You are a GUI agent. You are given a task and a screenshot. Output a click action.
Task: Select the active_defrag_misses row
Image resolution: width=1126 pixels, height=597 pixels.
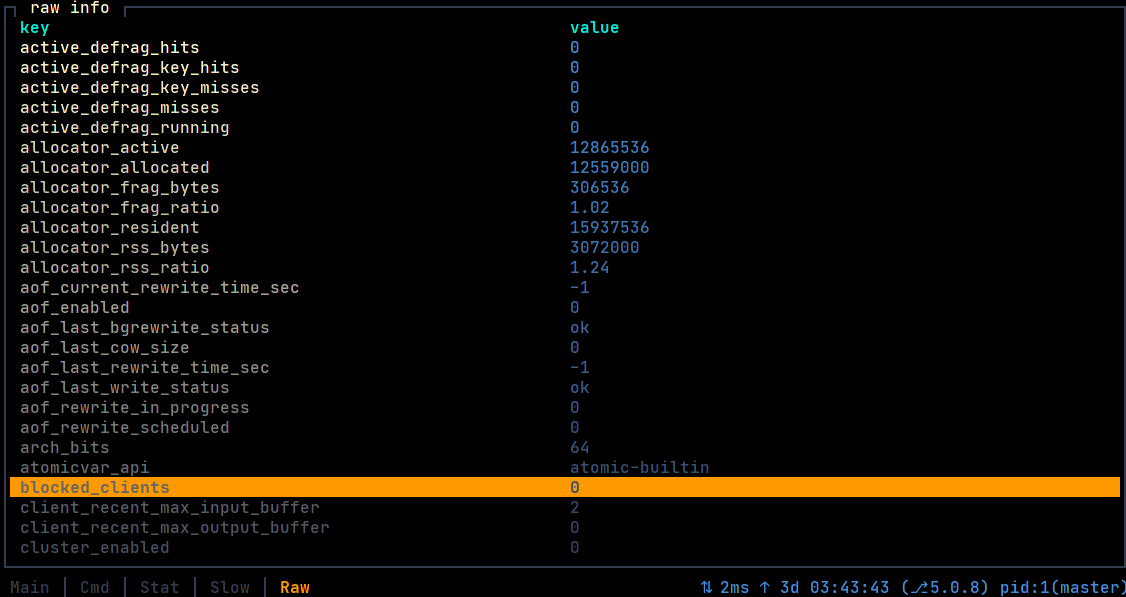[565, 108]
